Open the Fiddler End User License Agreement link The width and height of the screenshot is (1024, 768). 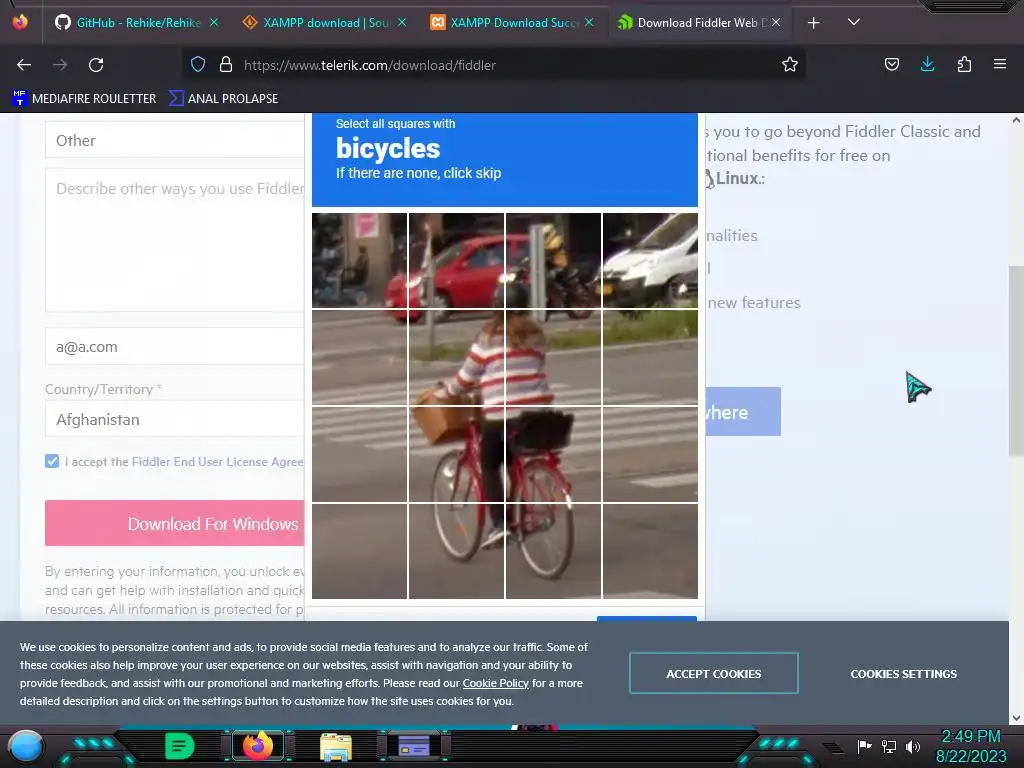click(217, 461)
